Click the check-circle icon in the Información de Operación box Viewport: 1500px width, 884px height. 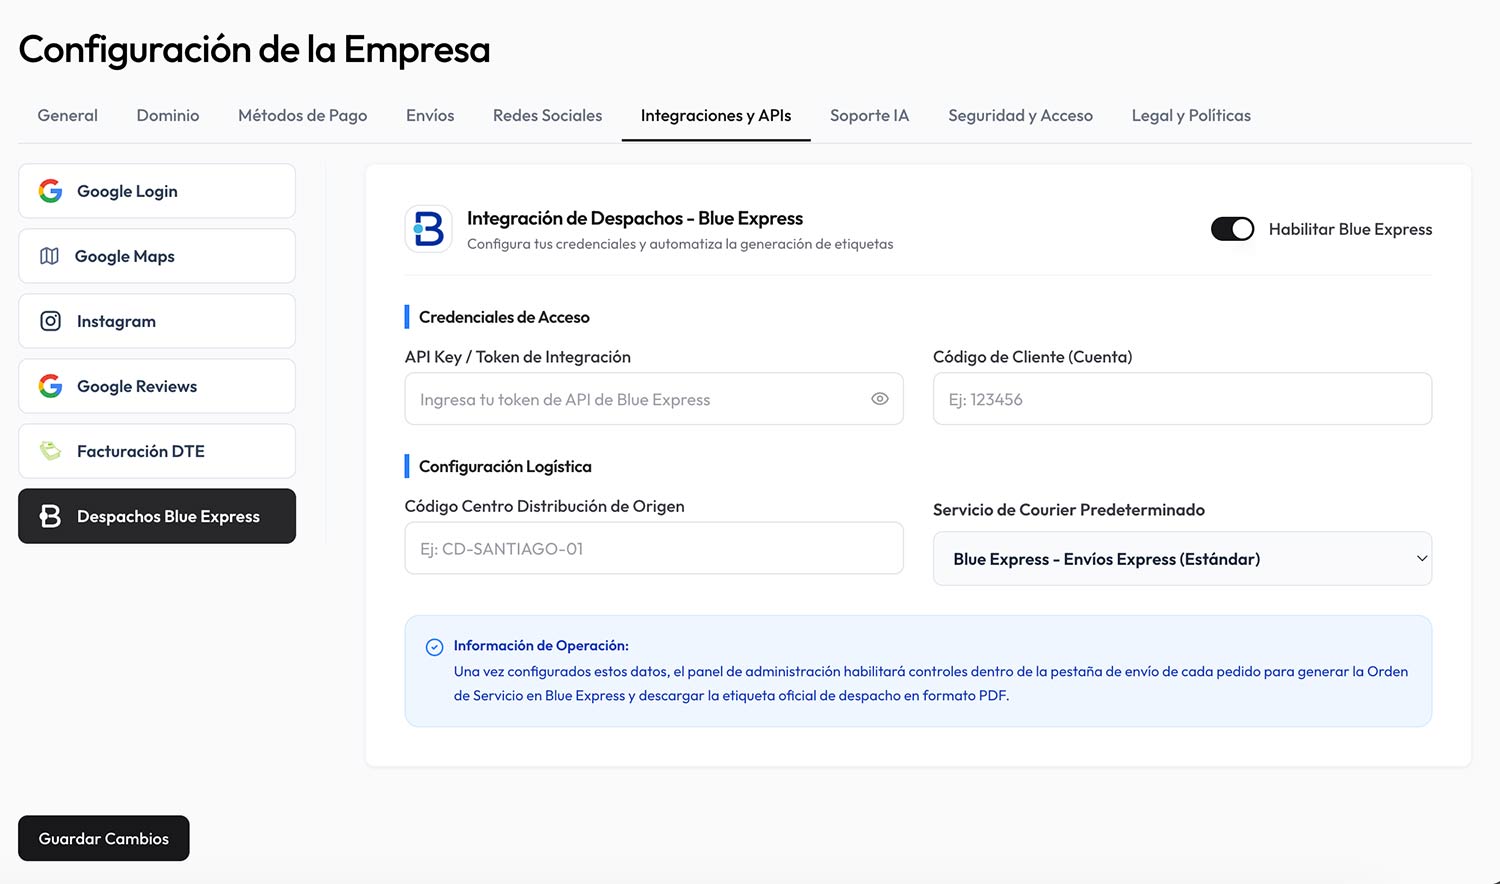click(x=434, y=647)
